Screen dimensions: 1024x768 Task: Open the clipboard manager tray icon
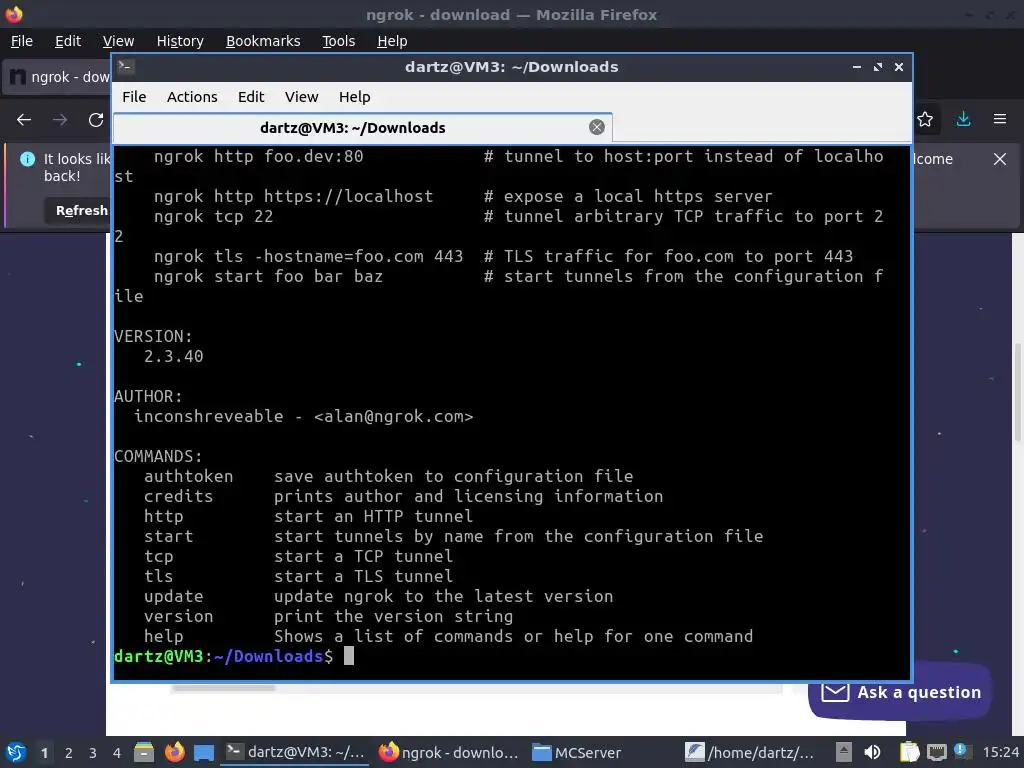[908, 752]
